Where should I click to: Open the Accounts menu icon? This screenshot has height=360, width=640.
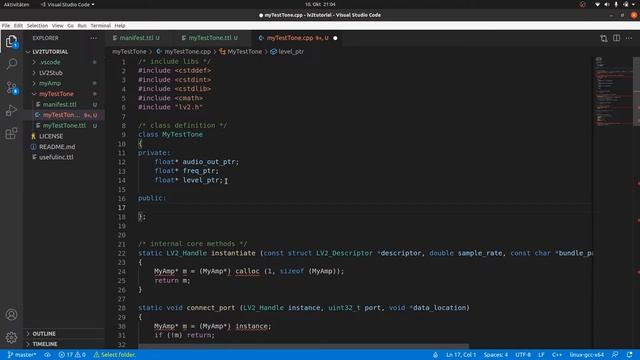click(x=11, y=314)
